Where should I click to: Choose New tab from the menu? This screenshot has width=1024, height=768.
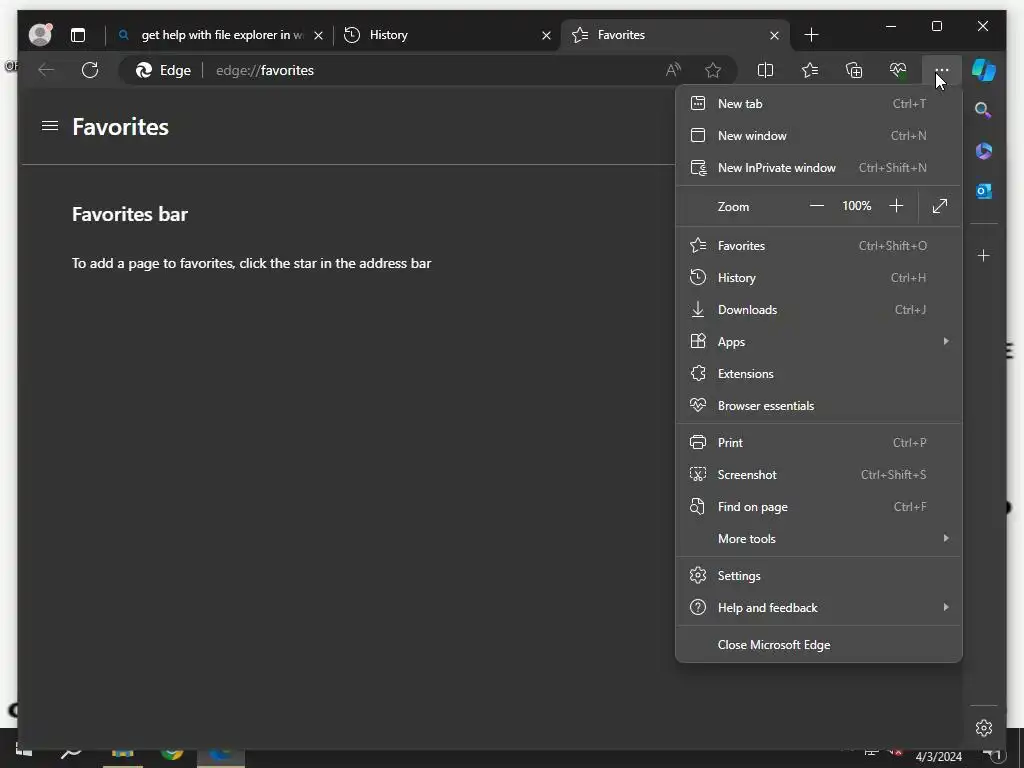(x=818, y=104)
